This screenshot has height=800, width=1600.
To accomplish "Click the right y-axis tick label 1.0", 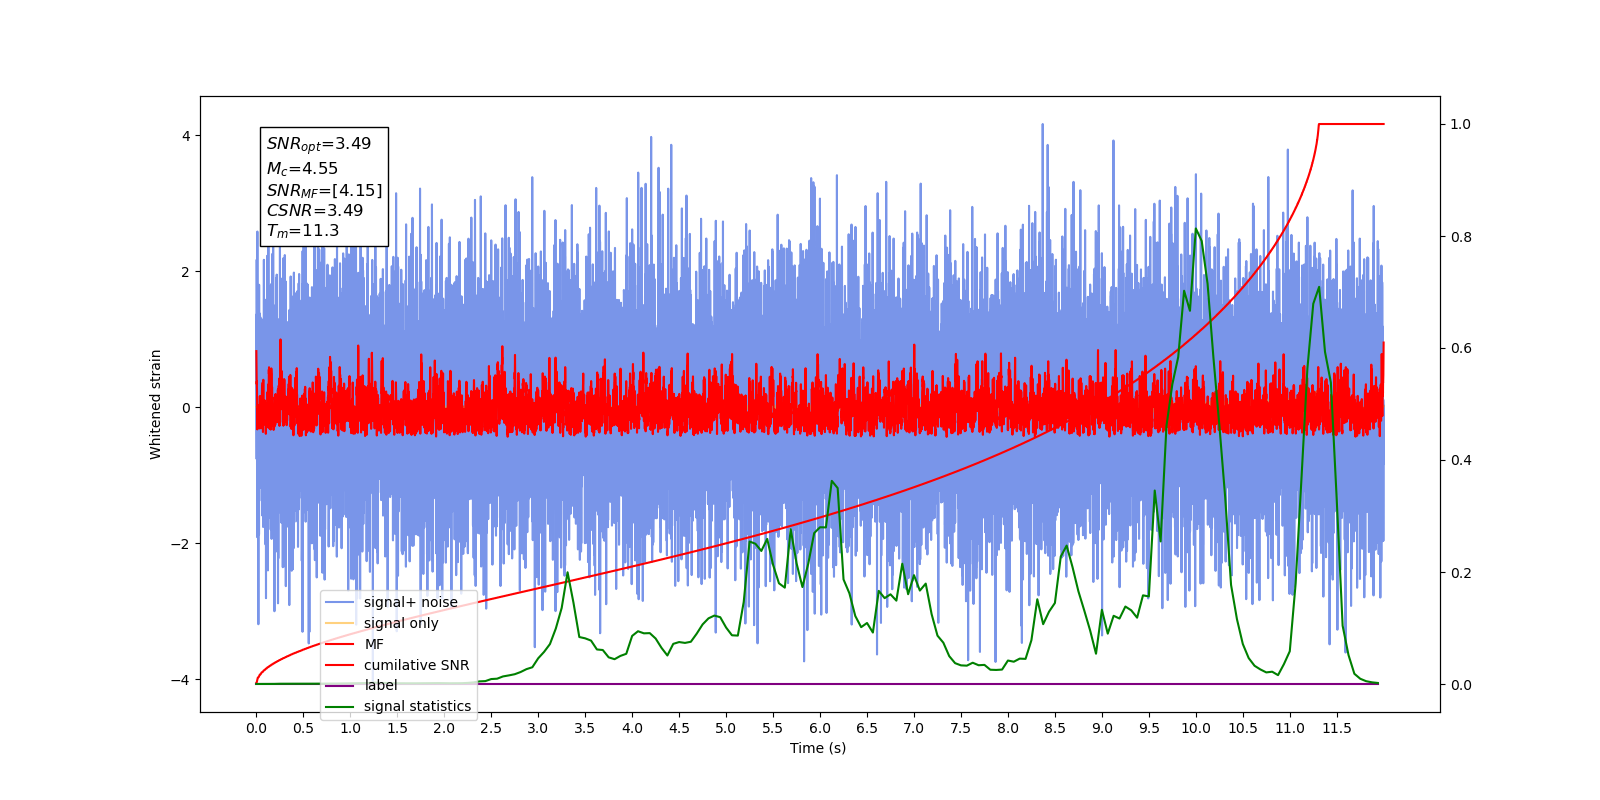I will [x=1461, y=125].
